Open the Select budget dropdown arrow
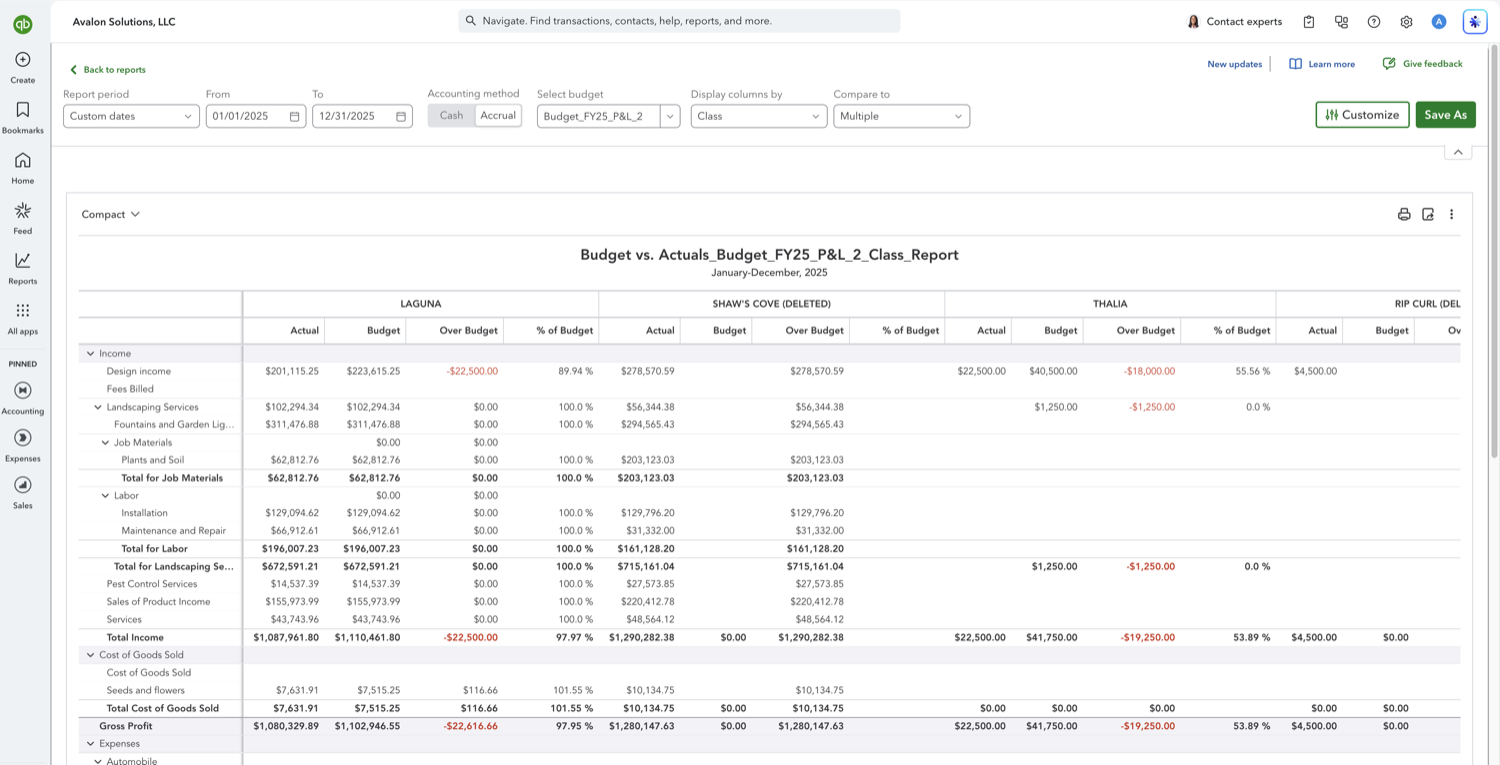The height and width of the screenshot is (765, 1500). (x=670, y=116)
